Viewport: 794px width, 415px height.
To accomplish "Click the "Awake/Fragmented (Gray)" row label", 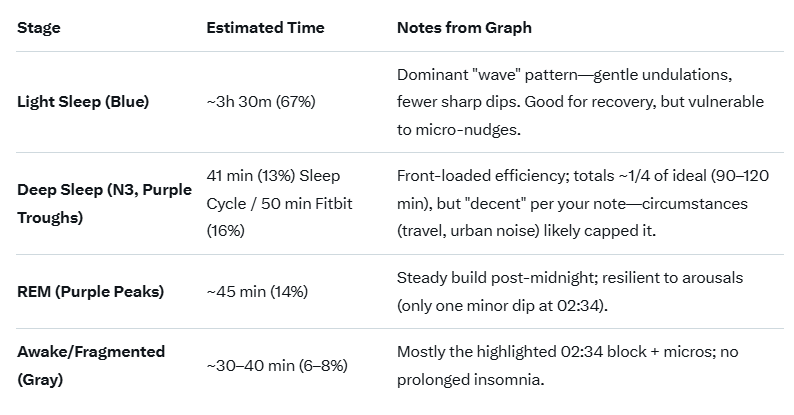I will [90, 366].
